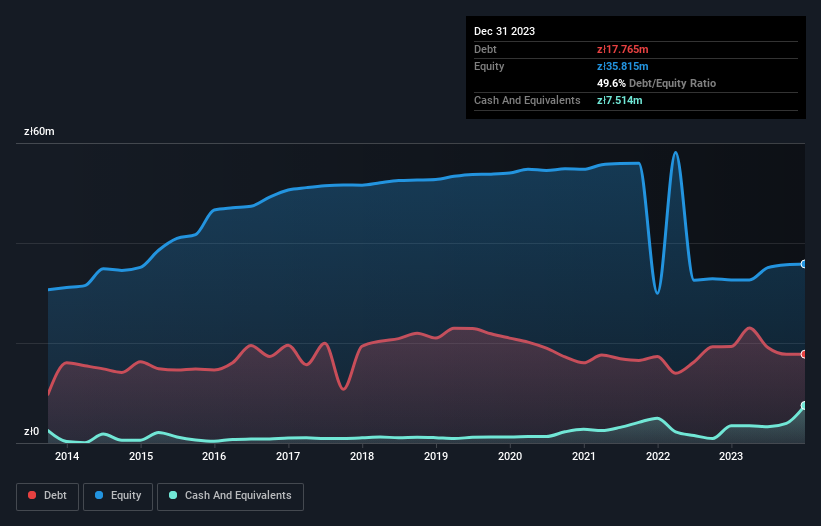Screen dimensions: 821x526
Task: Click the zł35.815m equity value
Action: 623,66
